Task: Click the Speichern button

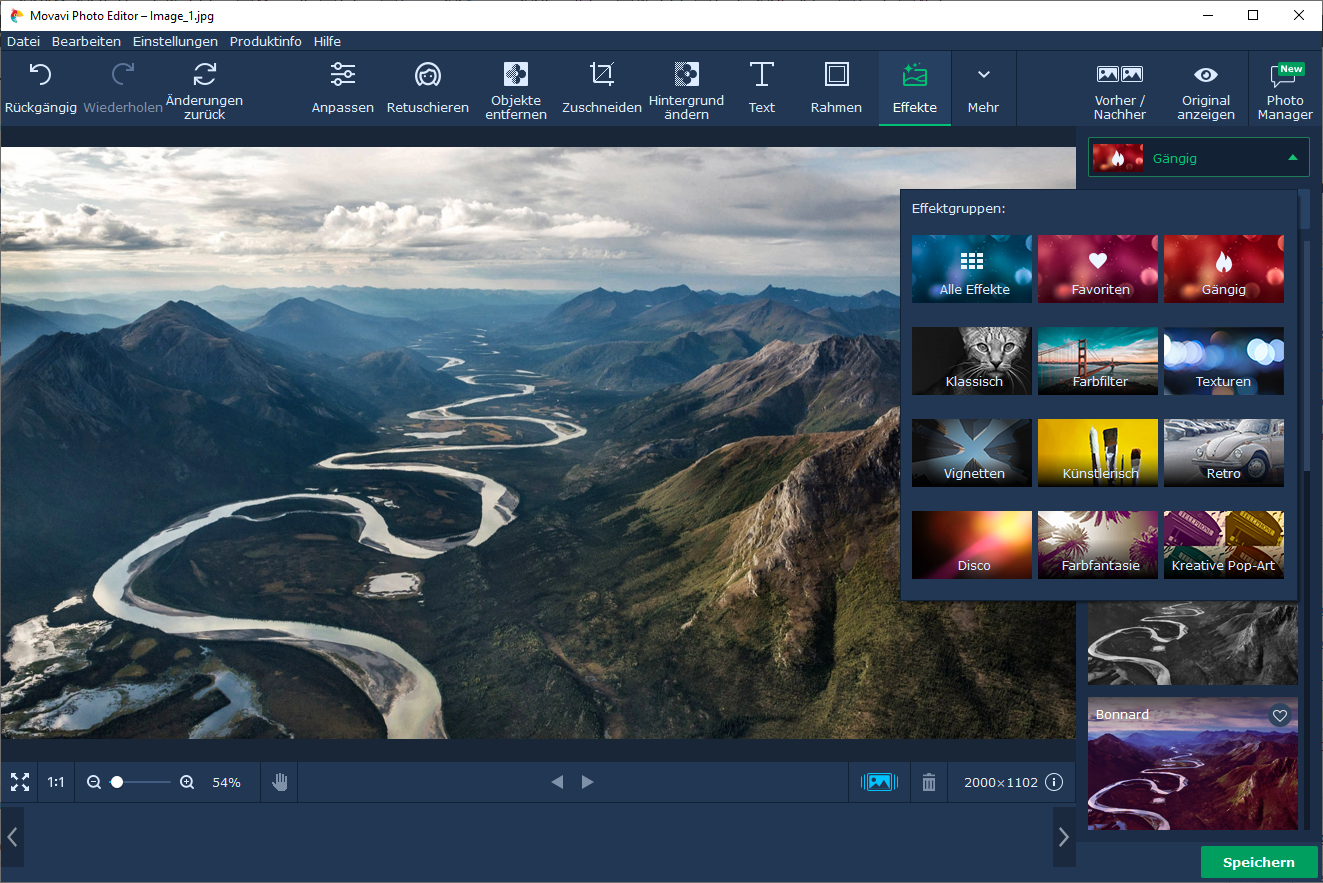Action: click(1258, 862)
